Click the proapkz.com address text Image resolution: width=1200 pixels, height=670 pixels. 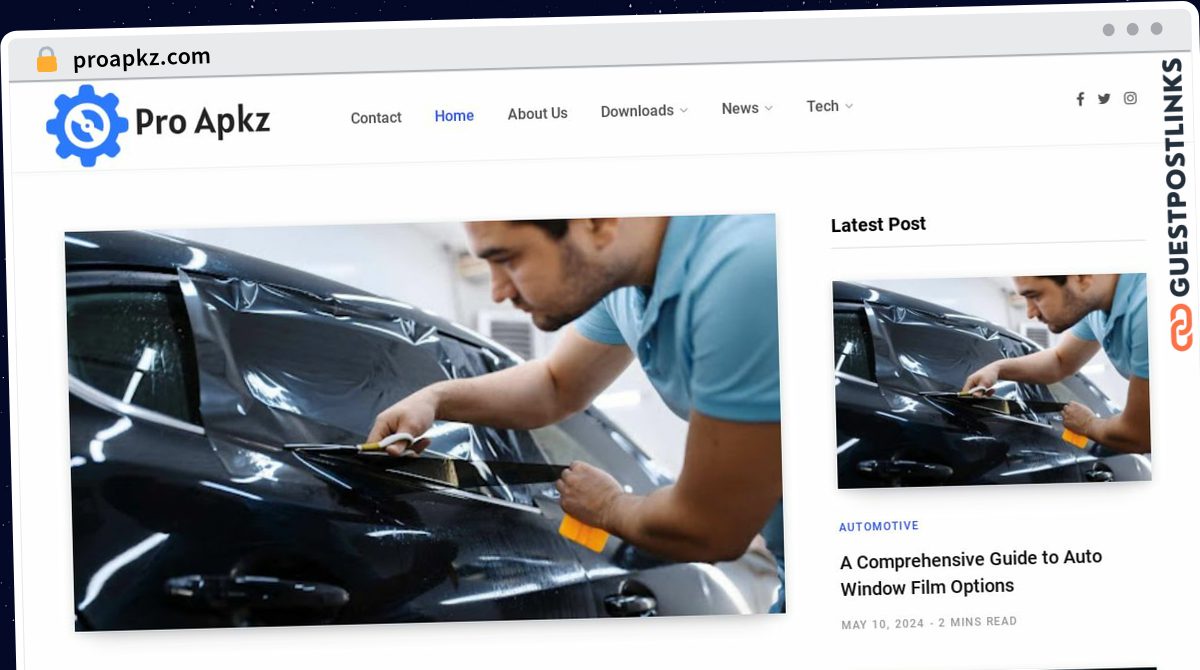pyautogui.click(x=142, y=58)
